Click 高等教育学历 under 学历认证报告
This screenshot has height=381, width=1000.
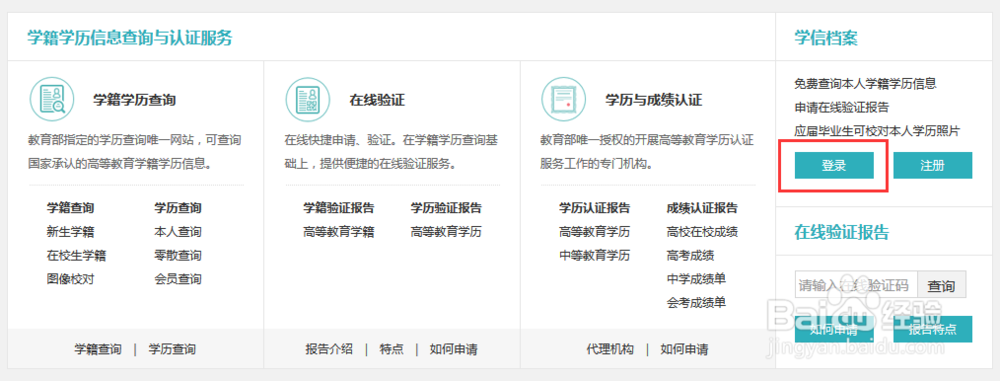coord(594,232)
